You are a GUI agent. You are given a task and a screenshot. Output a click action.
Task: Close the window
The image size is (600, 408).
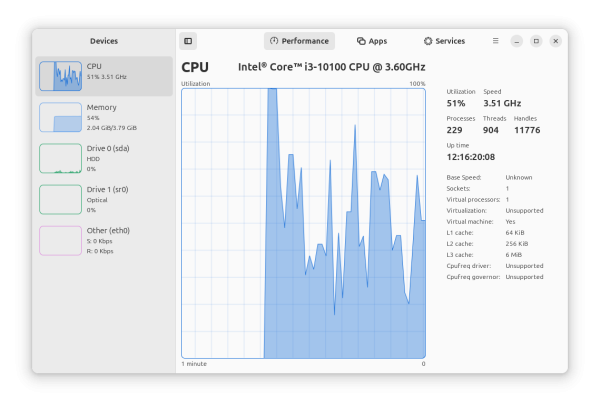tap(556, 41)
